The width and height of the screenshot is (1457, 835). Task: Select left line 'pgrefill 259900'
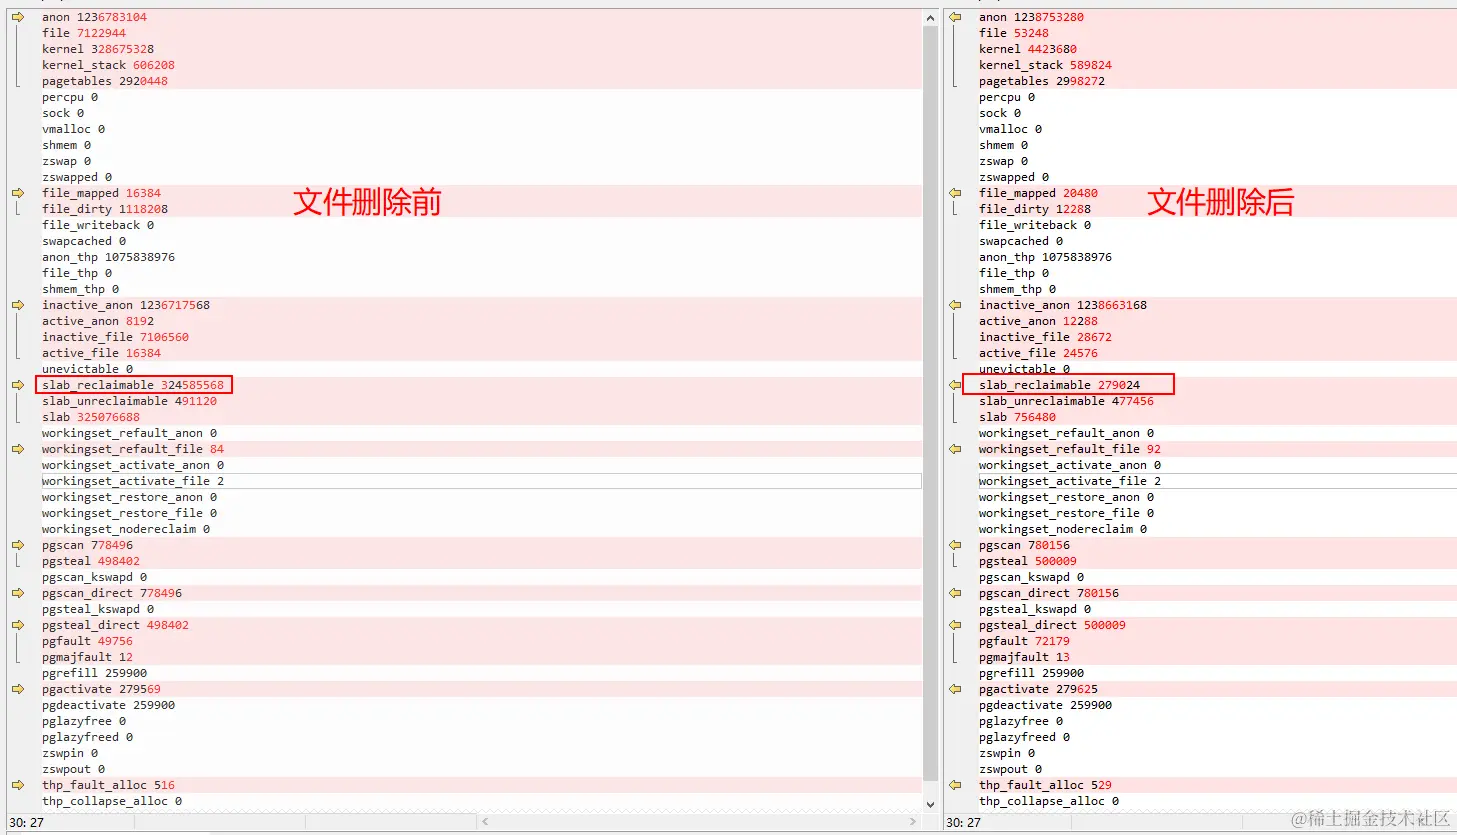pos(94,673)
